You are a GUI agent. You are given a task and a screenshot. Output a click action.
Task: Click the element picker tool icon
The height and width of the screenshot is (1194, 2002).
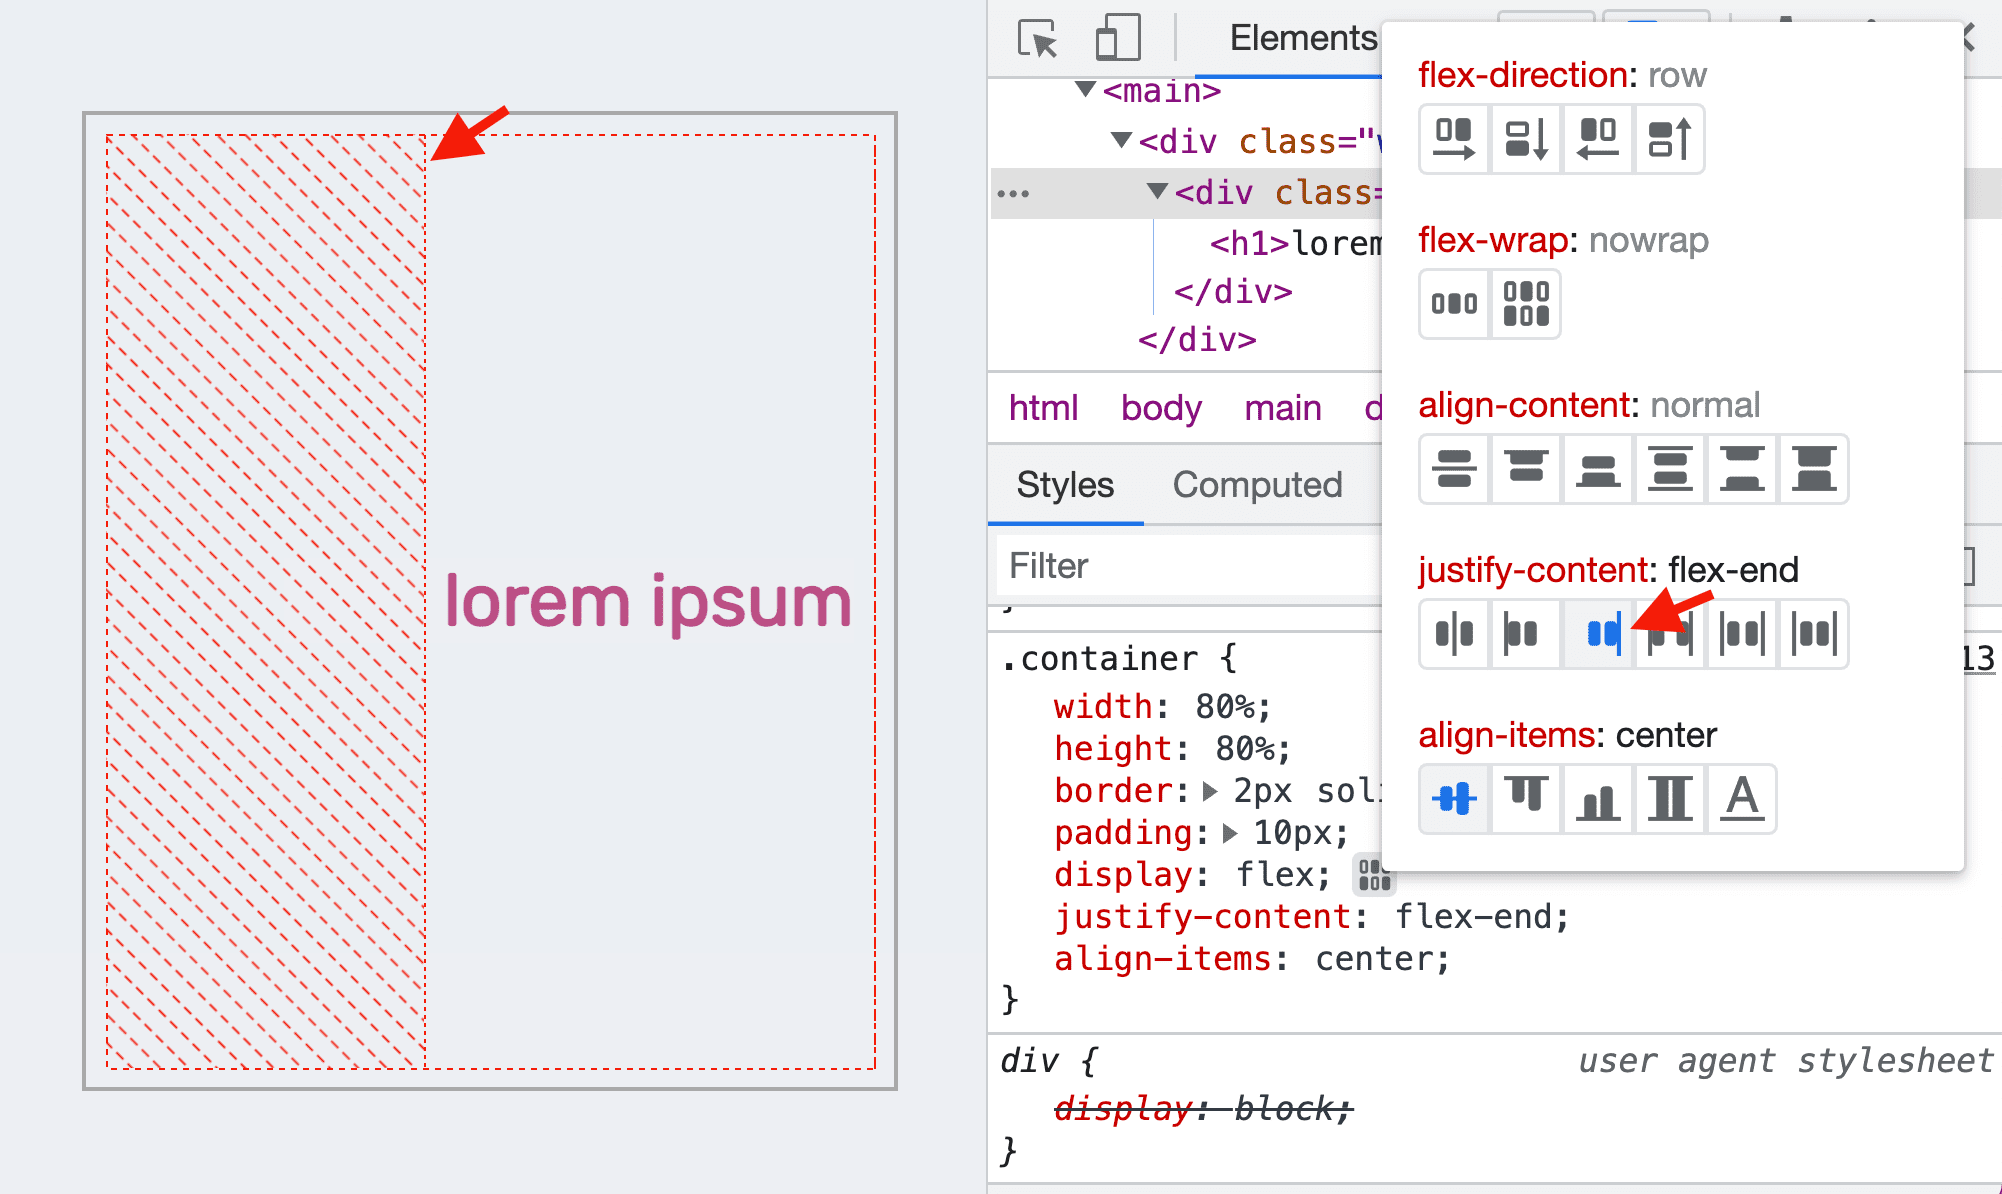pos(1034,36)
